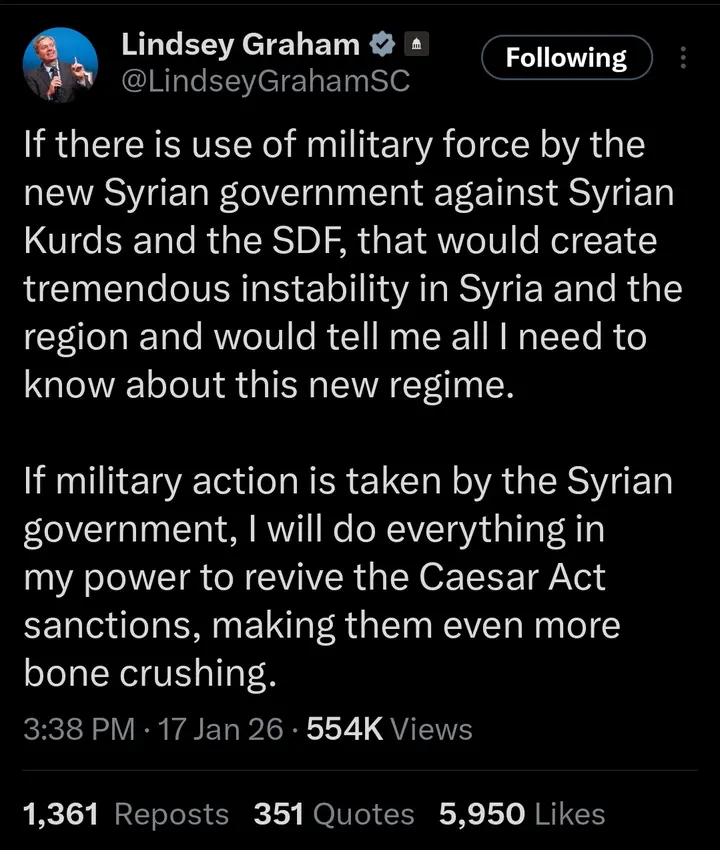Open the three-dot more options menu
Viewport: 720px width, 850px height.
tap(683, 58)
